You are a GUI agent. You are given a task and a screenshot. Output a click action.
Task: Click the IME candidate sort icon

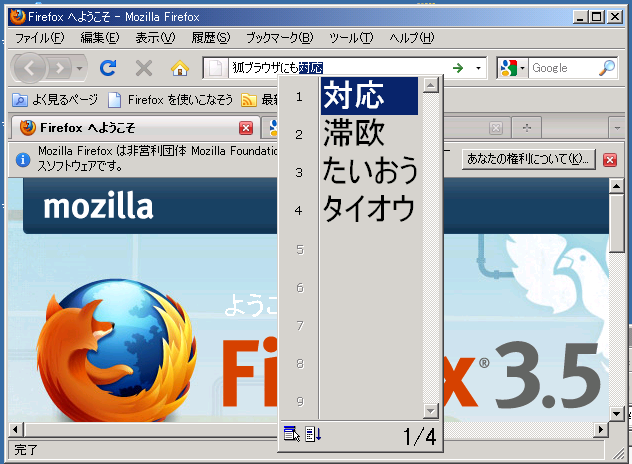tap(313, 434)
